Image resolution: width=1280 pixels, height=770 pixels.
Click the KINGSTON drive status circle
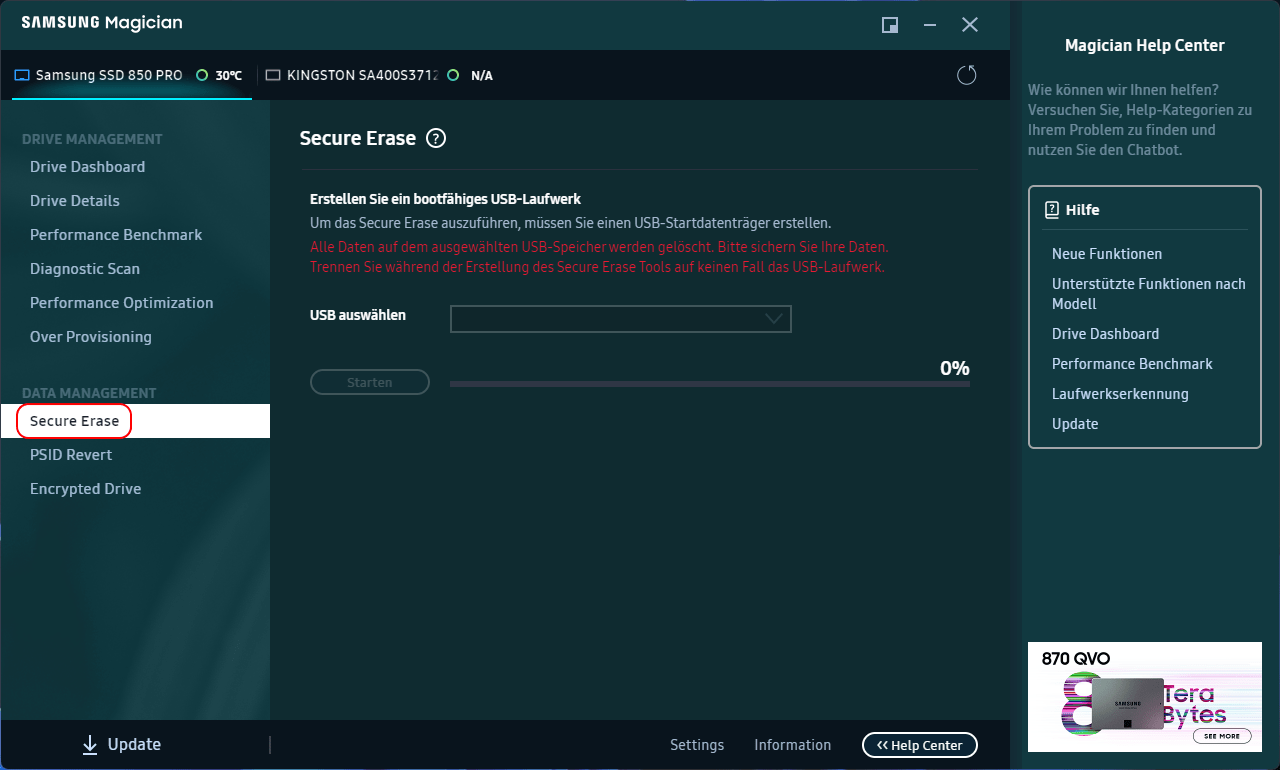454,75
